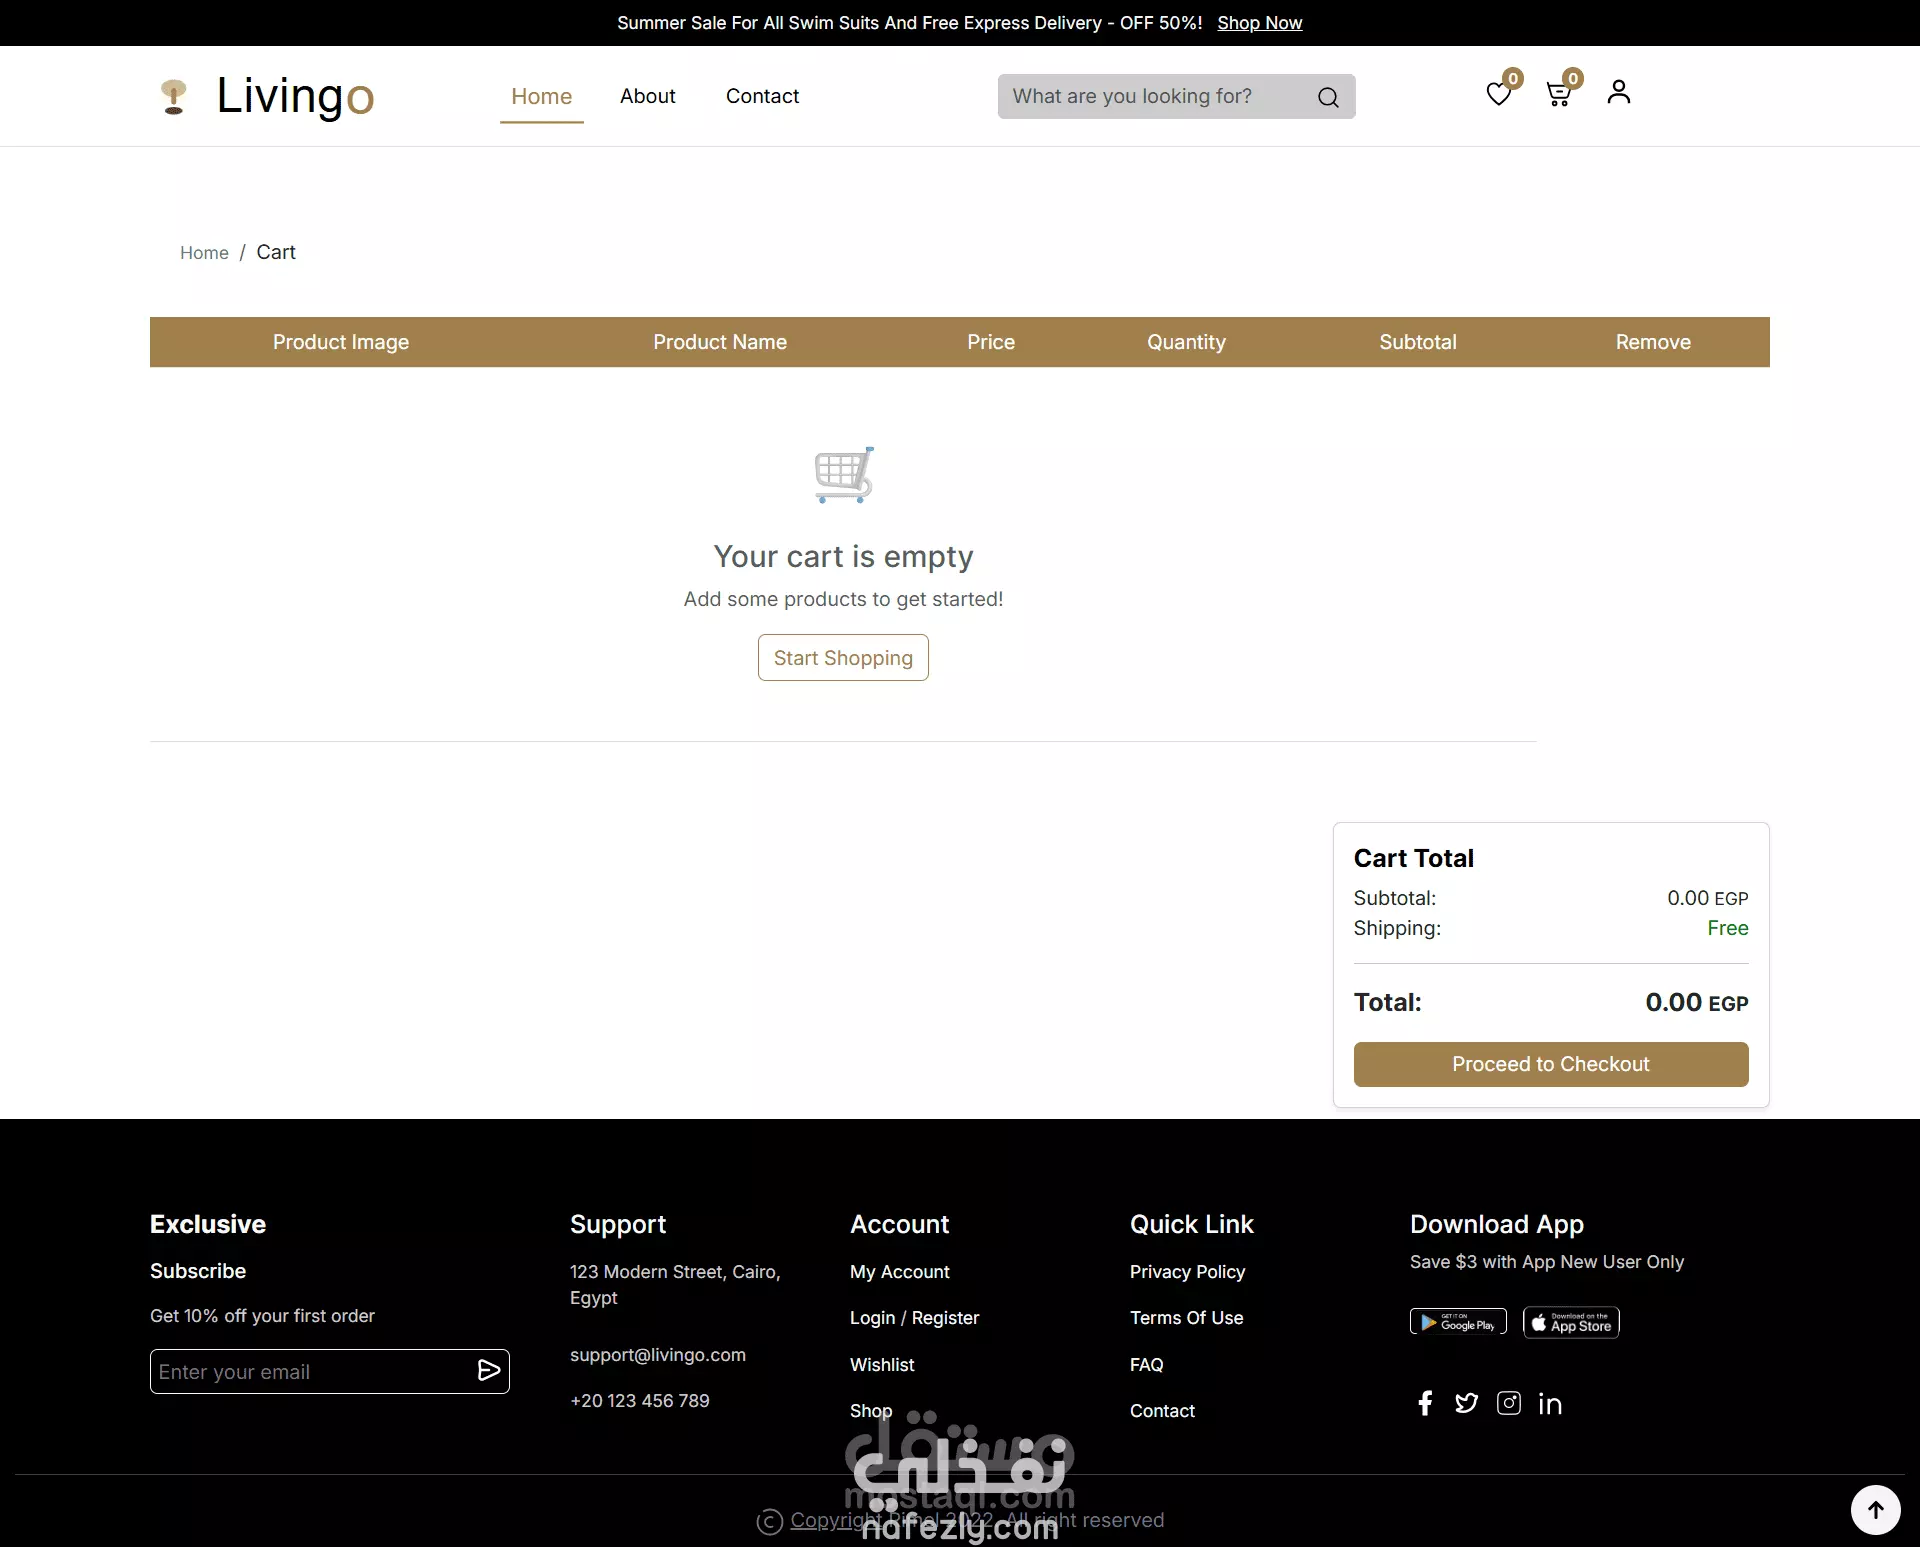Viewport: 1920px width, 1547px height.
Task: Click the App Store download badge
Action: [1571, 1322]
